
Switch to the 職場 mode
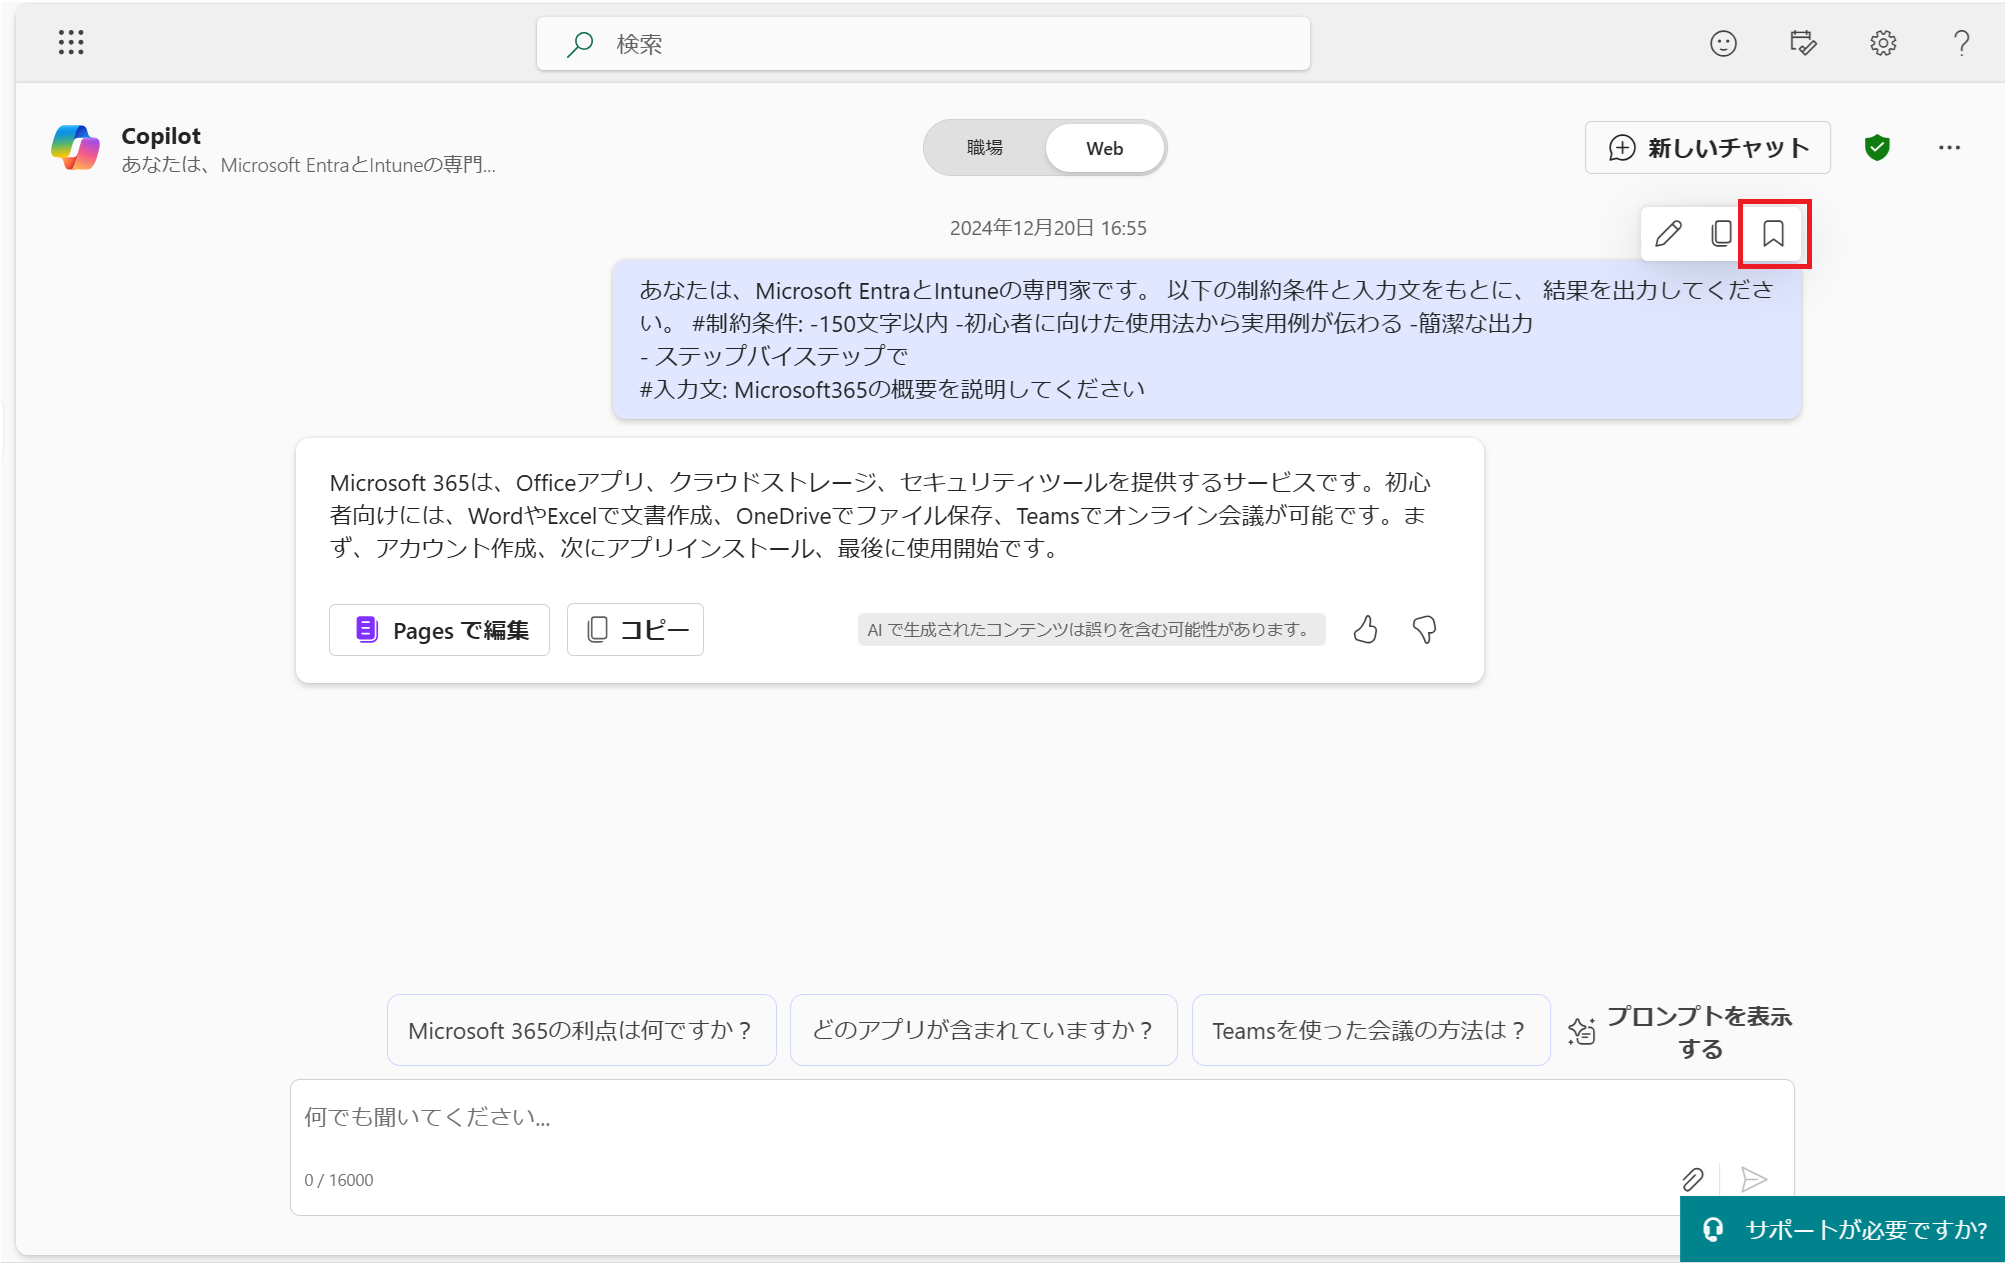985,148
